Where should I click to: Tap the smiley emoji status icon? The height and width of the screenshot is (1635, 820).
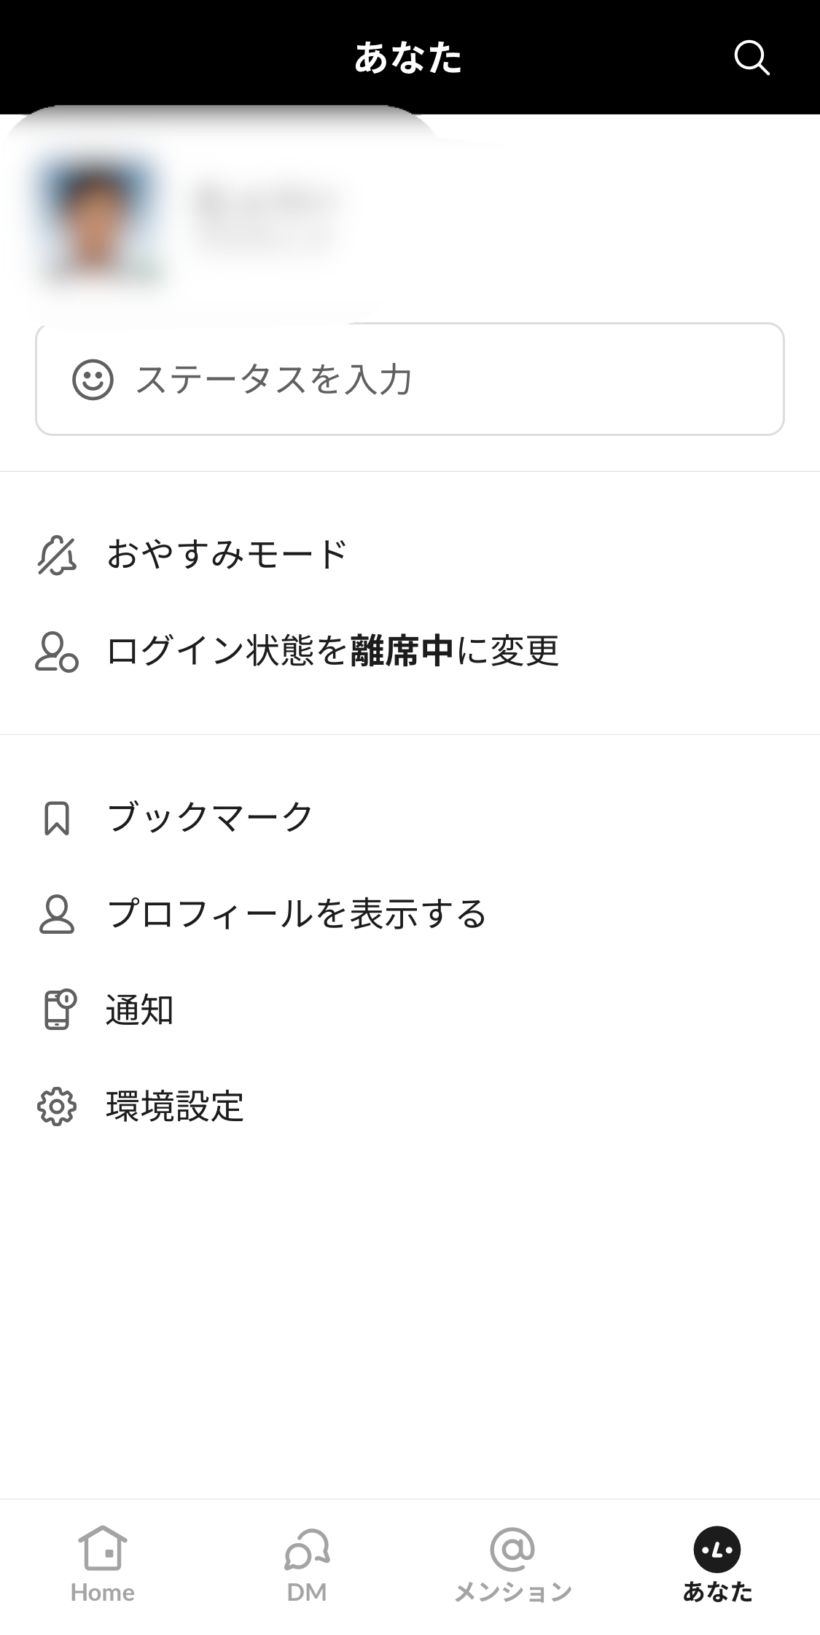(93, 380)
